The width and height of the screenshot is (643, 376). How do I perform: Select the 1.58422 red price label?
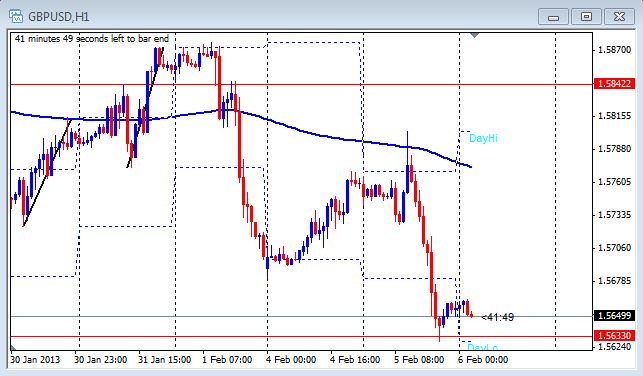pos(614,84)
